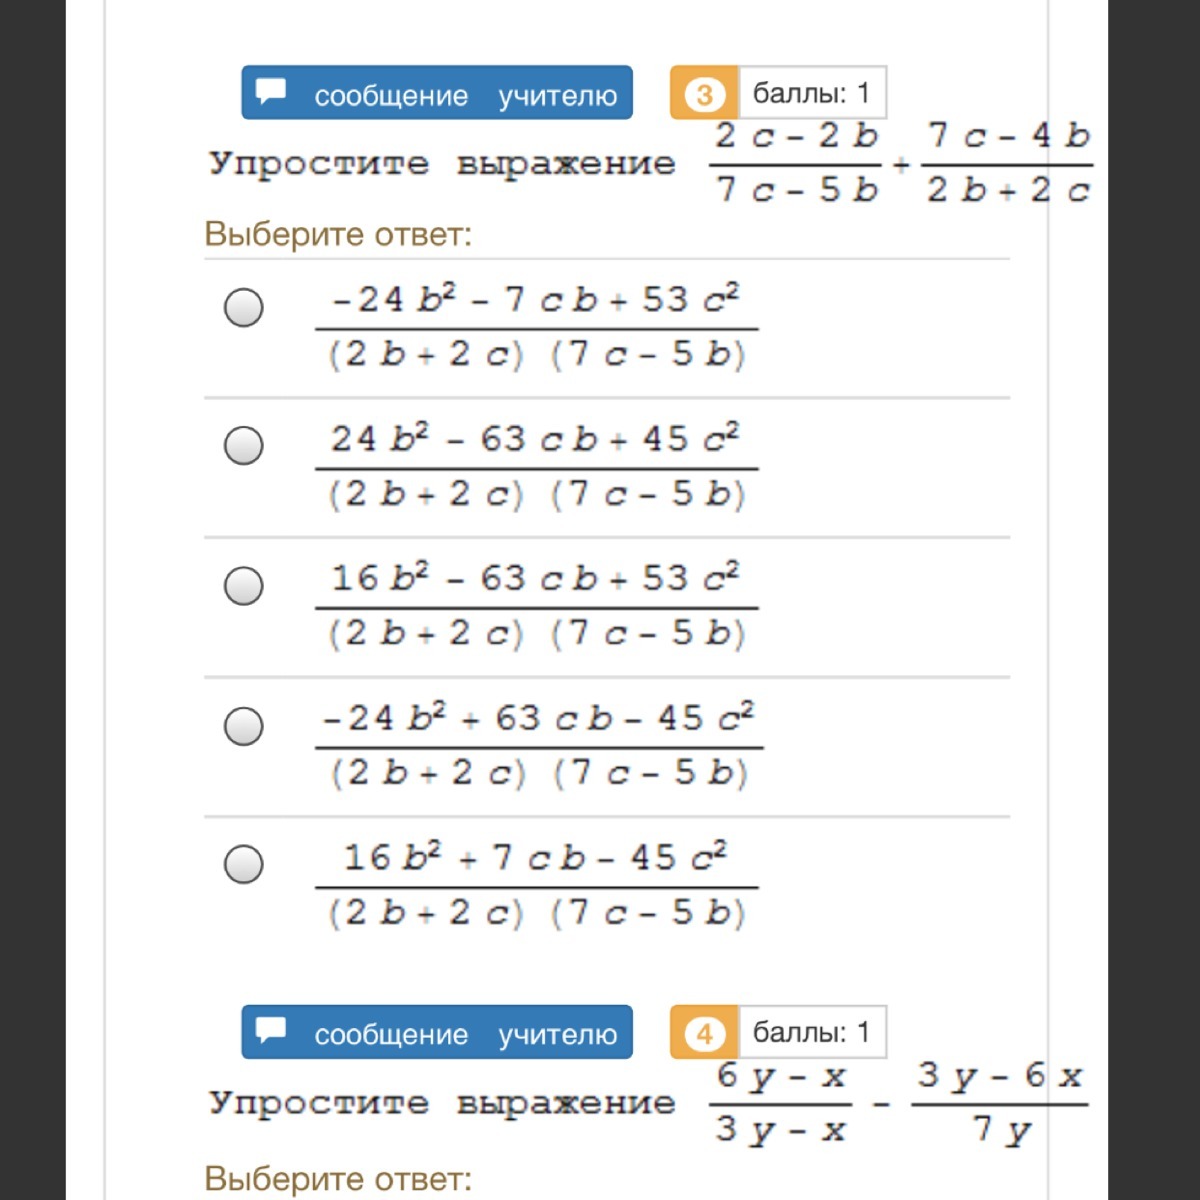Click the formula 24b² − 63cb + 45c² answer text
Screen dimensions: 1200x1200
pyautogui.click(x=536, y=466)
